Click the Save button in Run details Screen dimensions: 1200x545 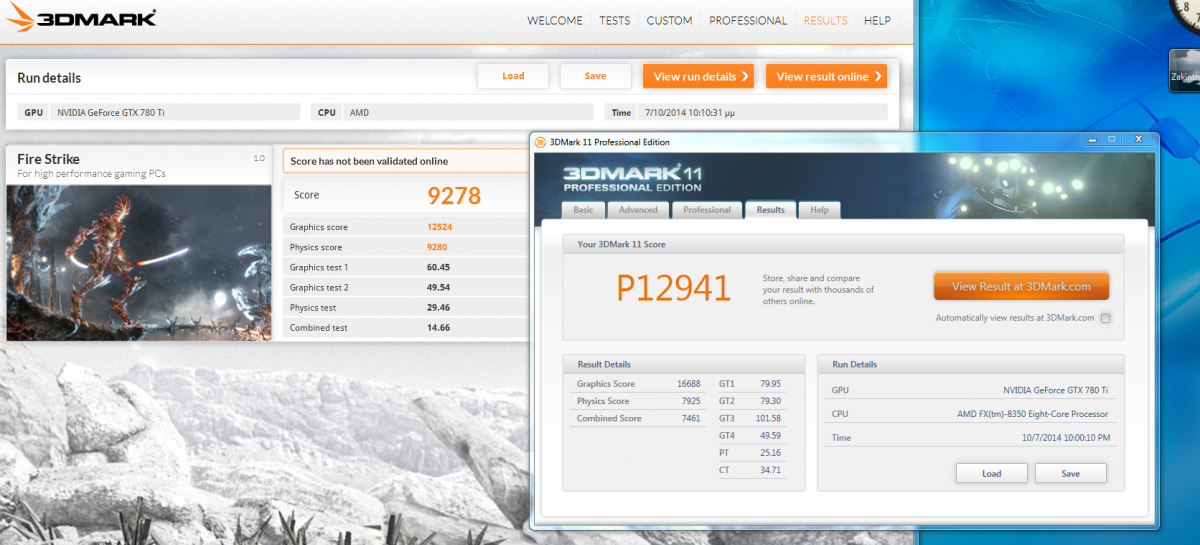[595, 76]
